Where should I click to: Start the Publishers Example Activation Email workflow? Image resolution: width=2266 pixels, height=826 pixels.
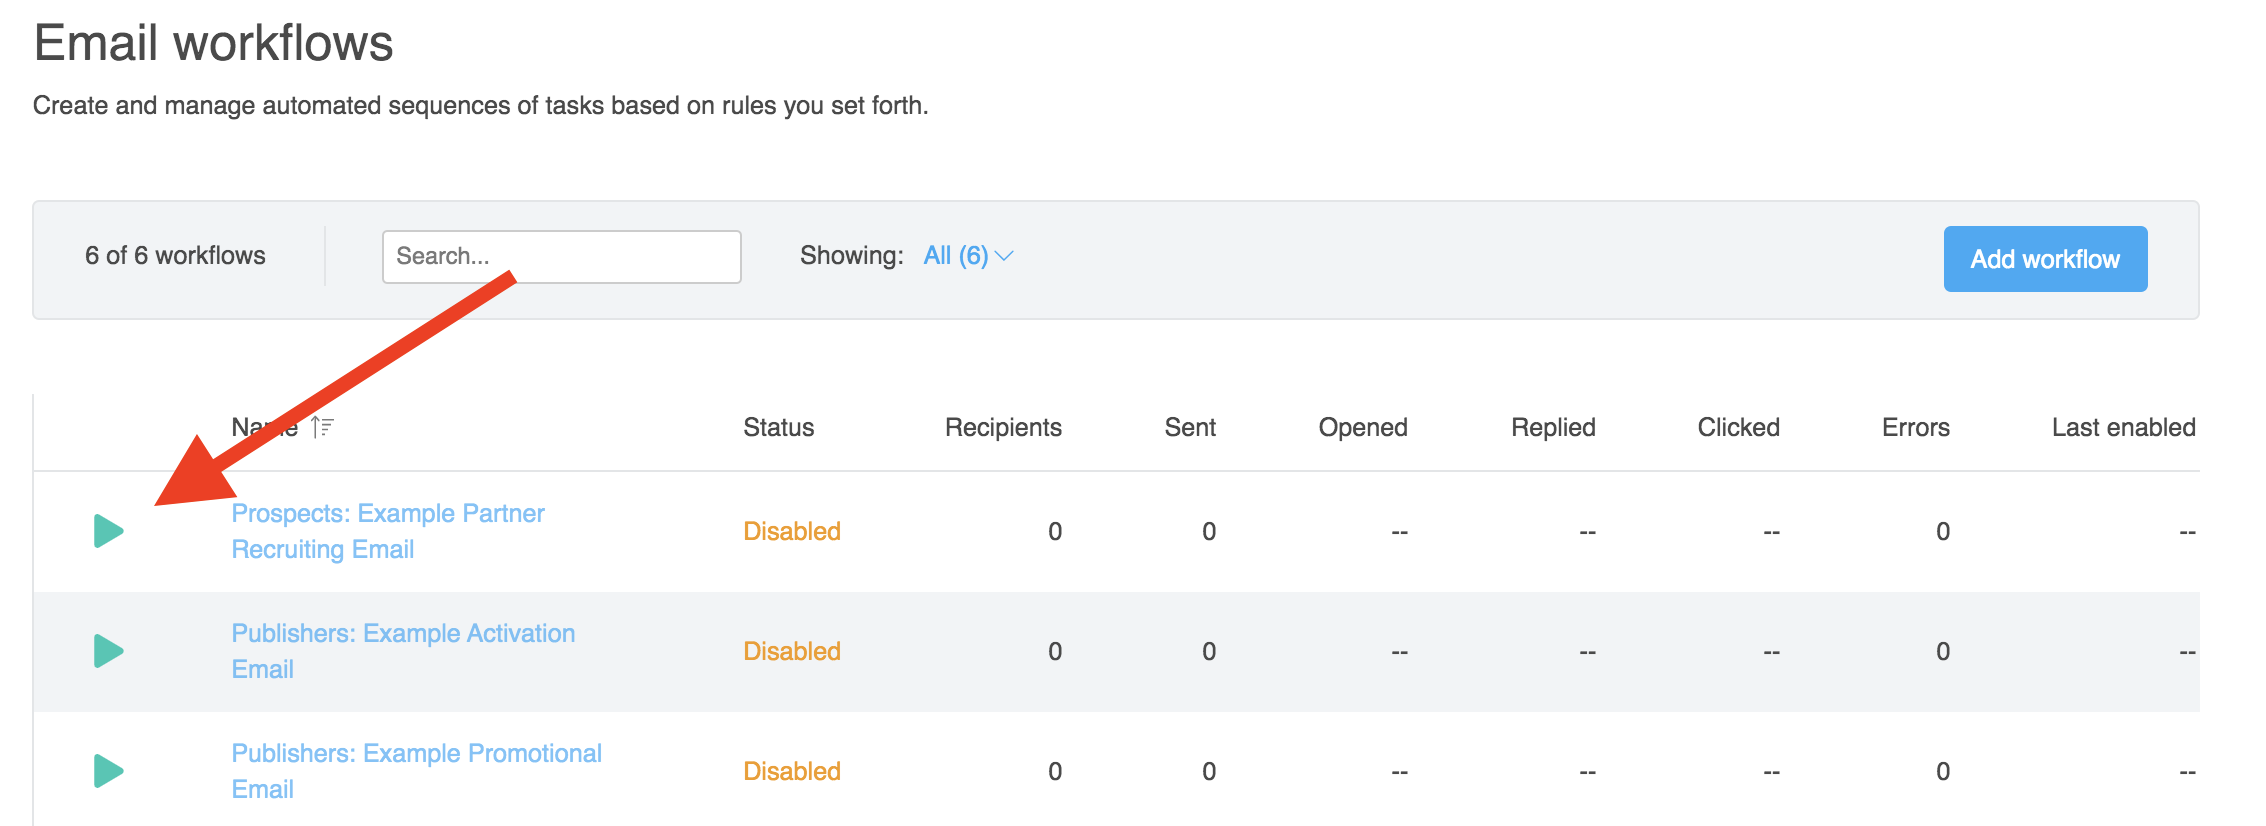[x=108, y=651]
